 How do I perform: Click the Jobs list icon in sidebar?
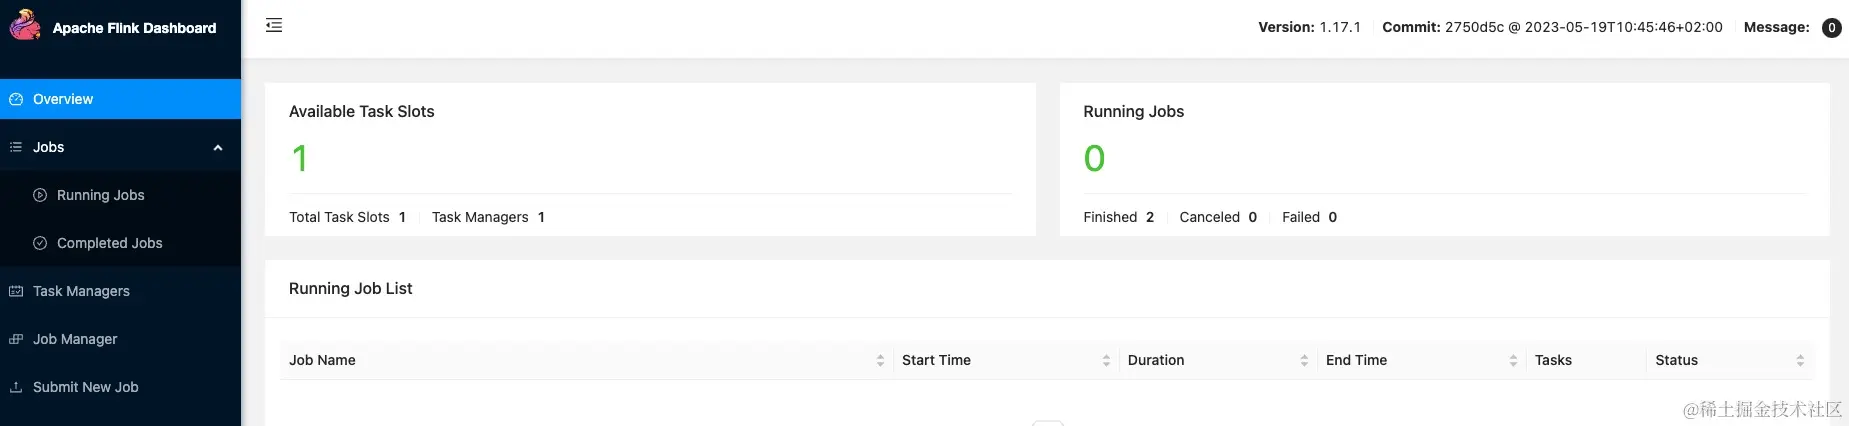tap(16, 147)
